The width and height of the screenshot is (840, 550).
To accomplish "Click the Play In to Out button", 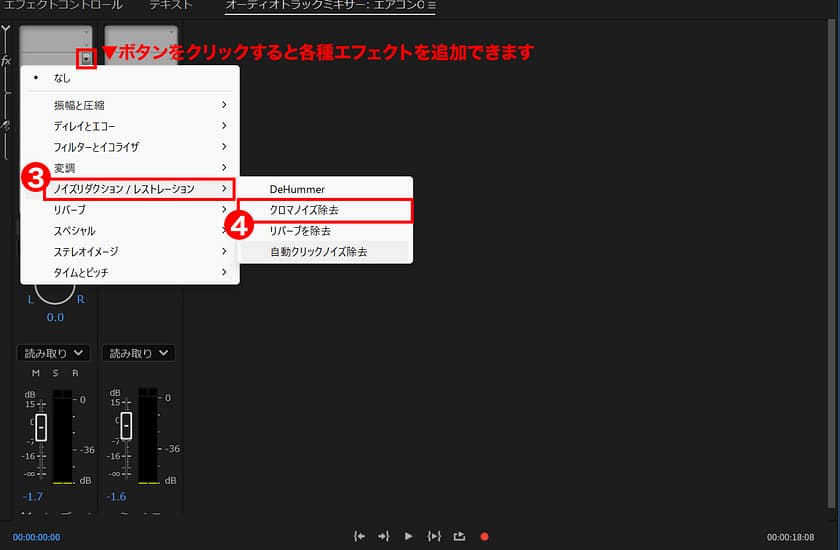I will click(x=434, y=537).
